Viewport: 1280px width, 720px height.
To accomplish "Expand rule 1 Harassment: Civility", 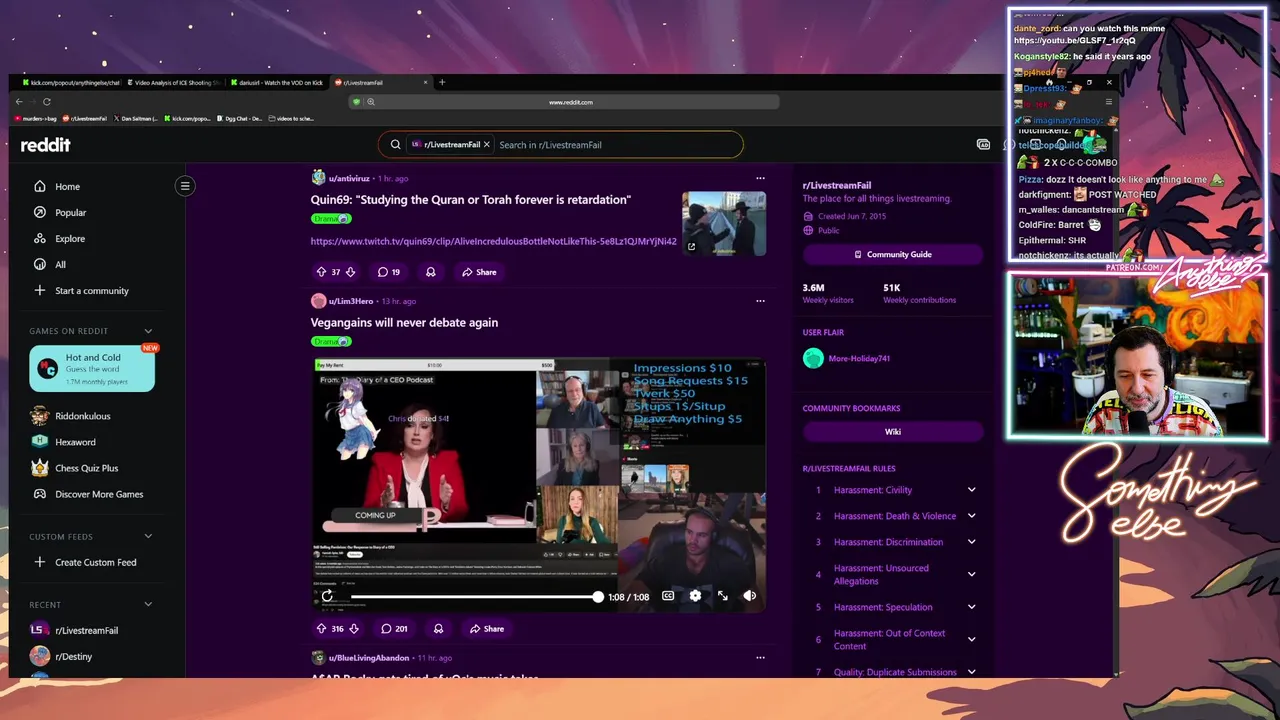I will 971,490.
